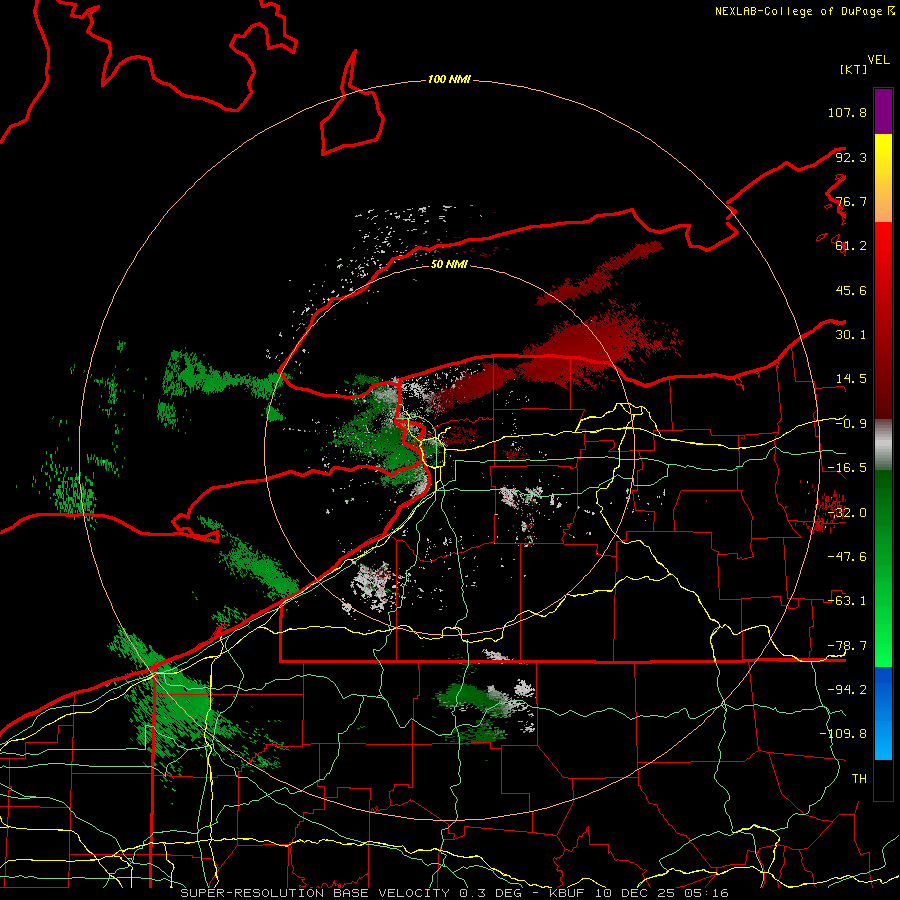
Task: Select the 61.2 legend value
Action: click(x=851, y=246)
